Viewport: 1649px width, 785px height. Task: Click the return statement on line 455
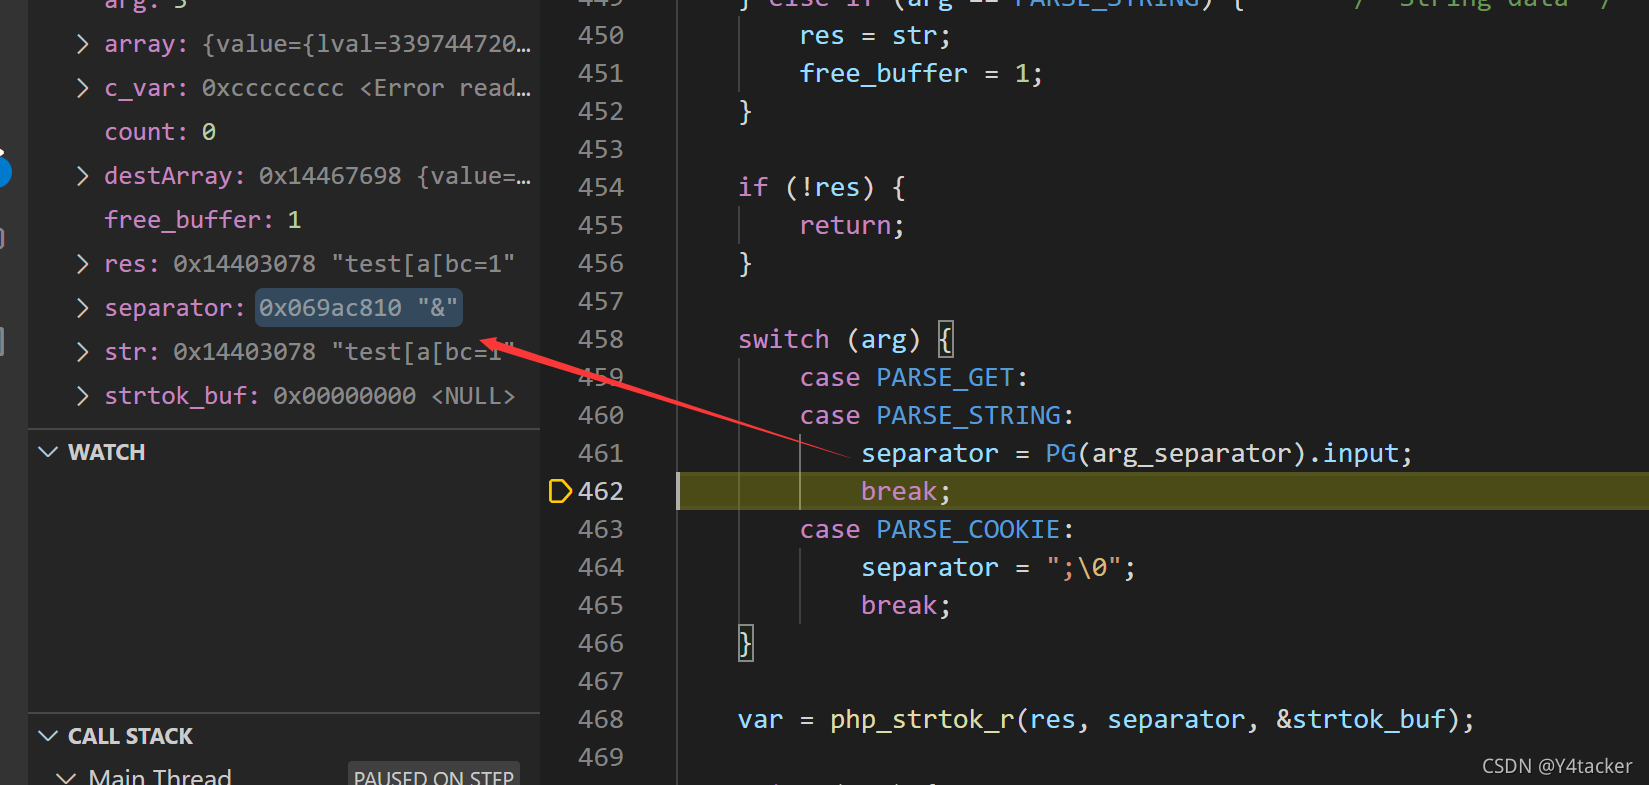(852, 225)
